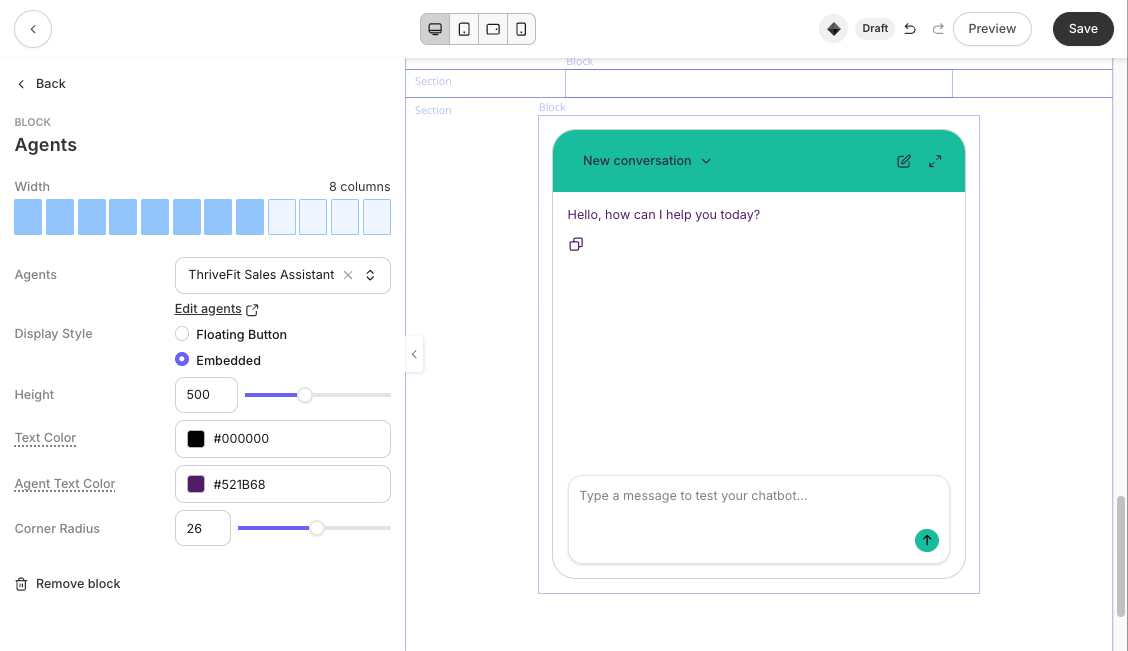1128x651 pixels.
Task: Click the Corner Radius value field
Action: (202, 528)
